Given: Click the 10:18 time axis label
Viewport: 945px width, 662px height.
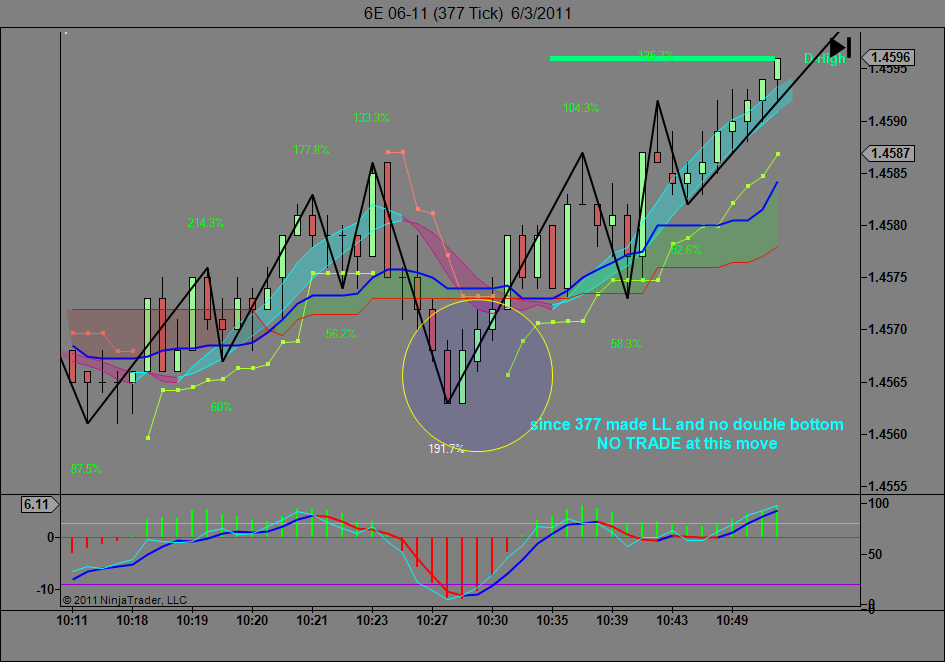Looking at the screenshot, I should (132, 620).
